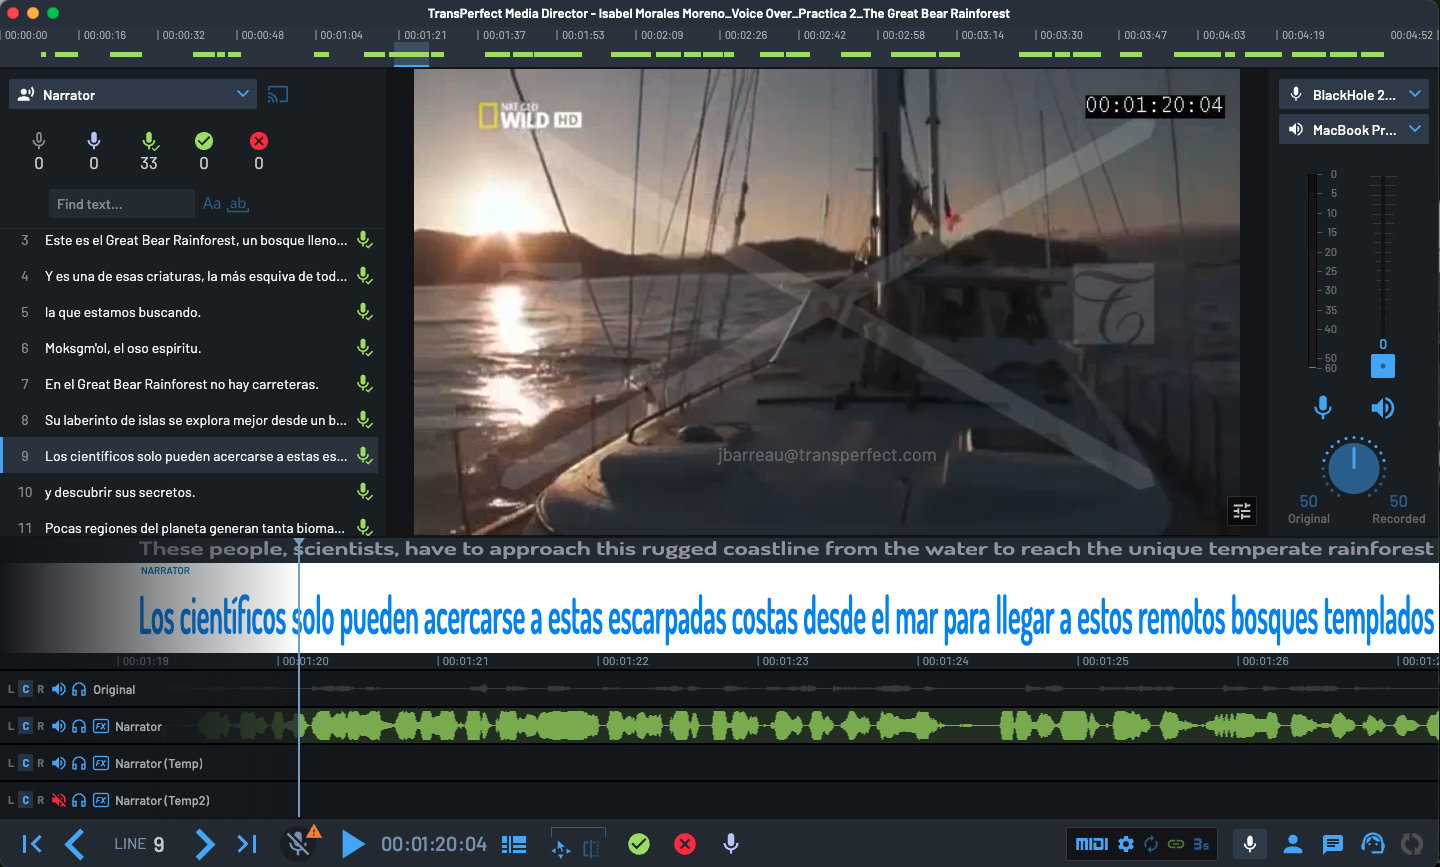Start recording with the bottom microphone icon

pyautogui.click(x=731, y=844)
